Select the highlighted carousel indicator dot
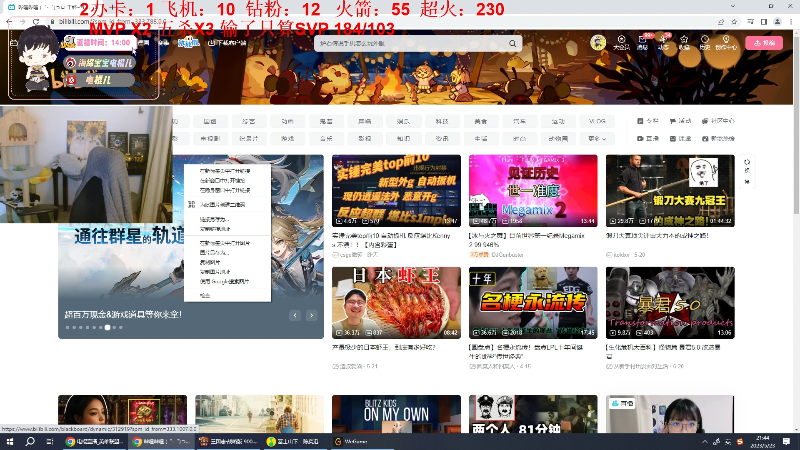The width and height of the screenshot is (800, 450). [107, 328]
